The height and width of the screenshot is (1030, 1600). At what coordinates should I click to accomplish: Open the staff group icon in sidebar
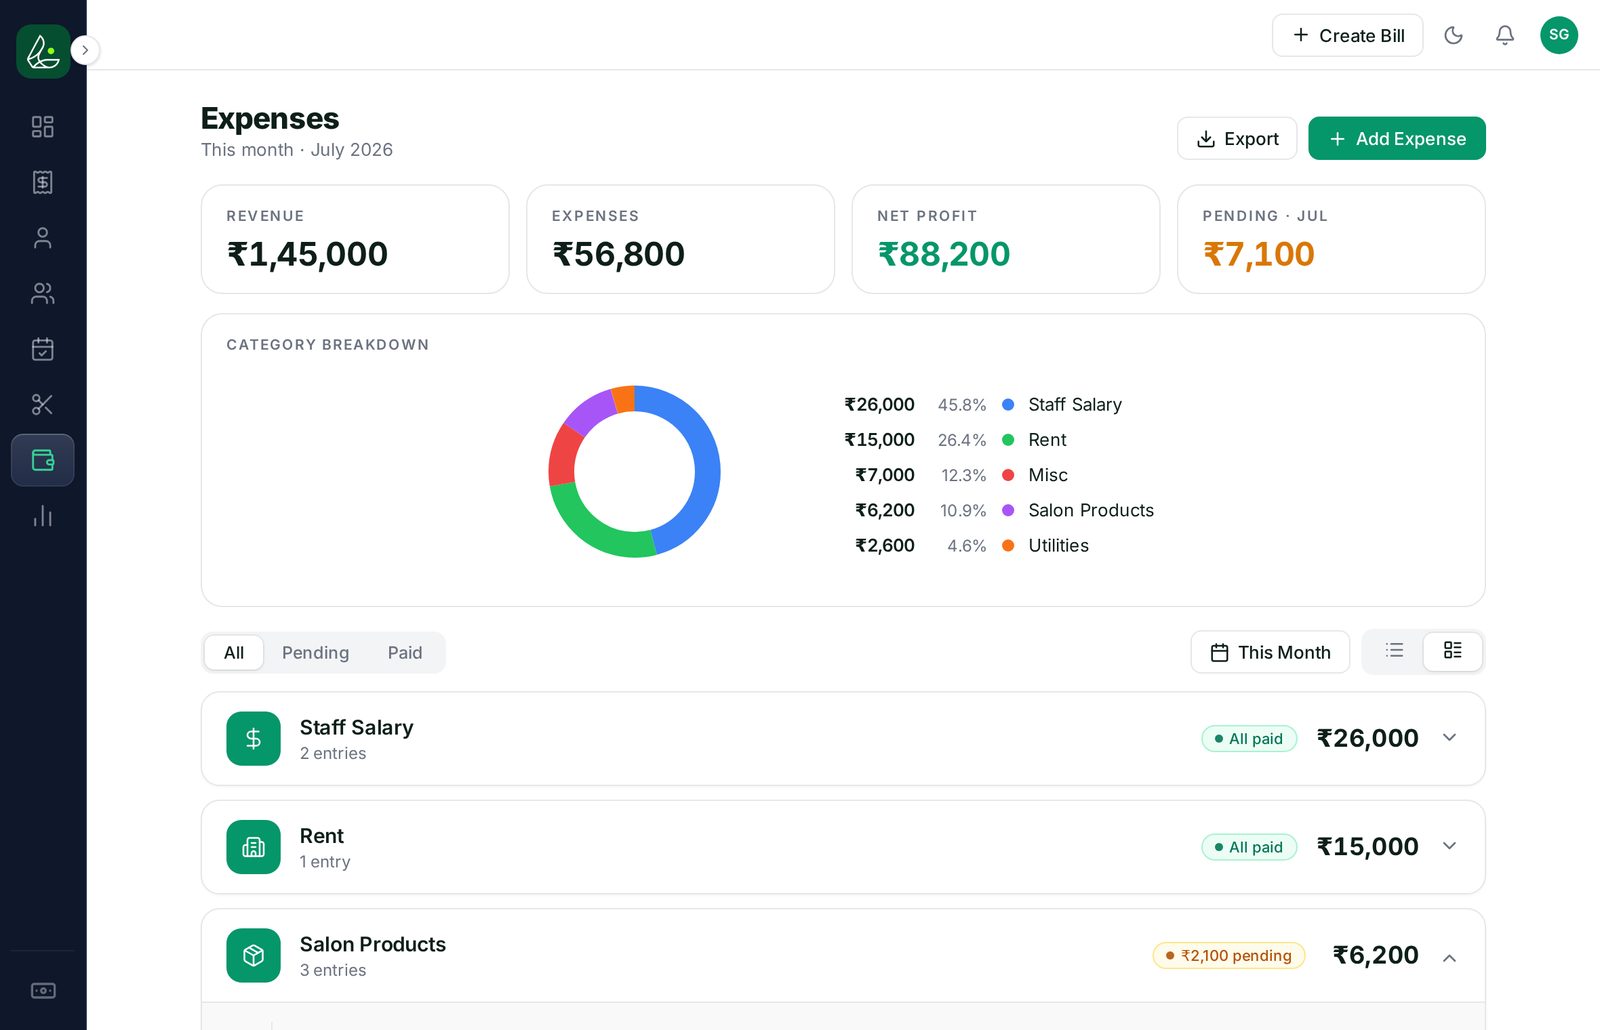pos(42,293)
